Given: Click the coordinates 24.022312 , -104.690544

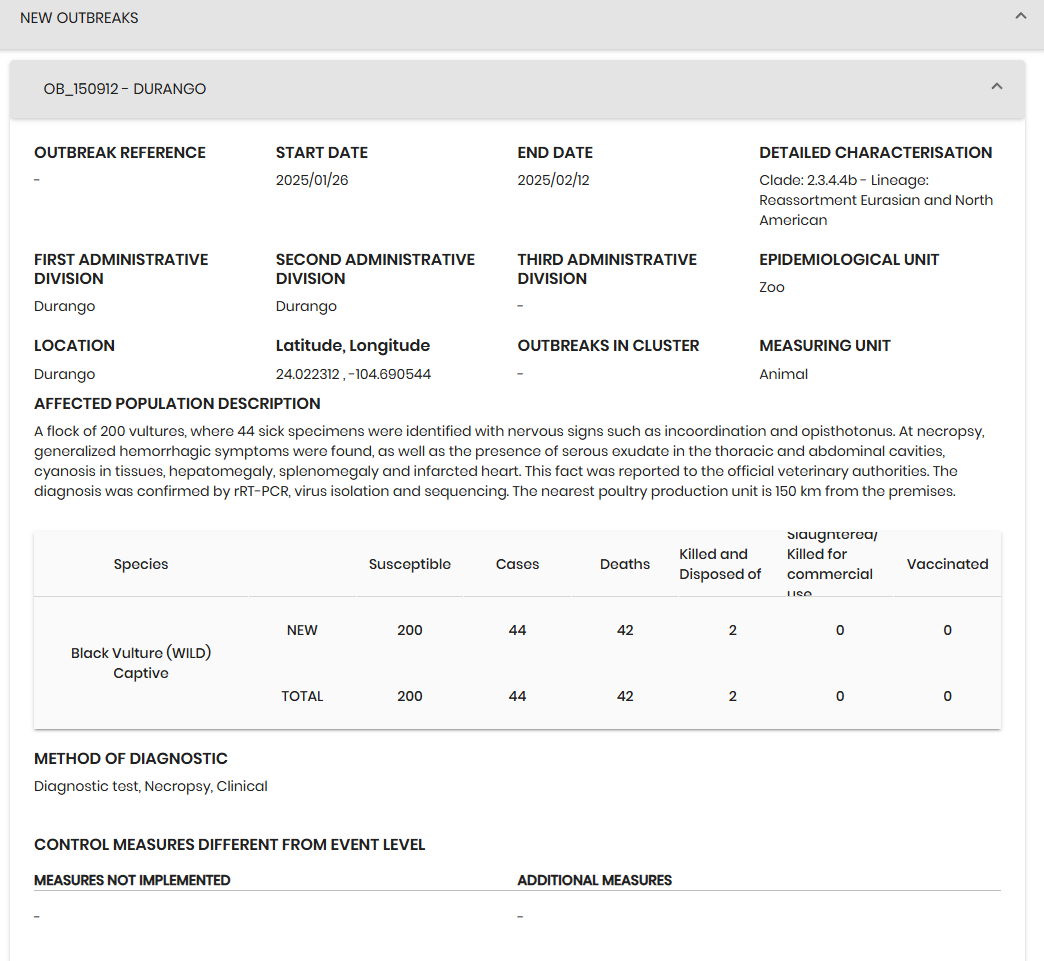Looking at the screenshot, I should click(x=353, y=374).
